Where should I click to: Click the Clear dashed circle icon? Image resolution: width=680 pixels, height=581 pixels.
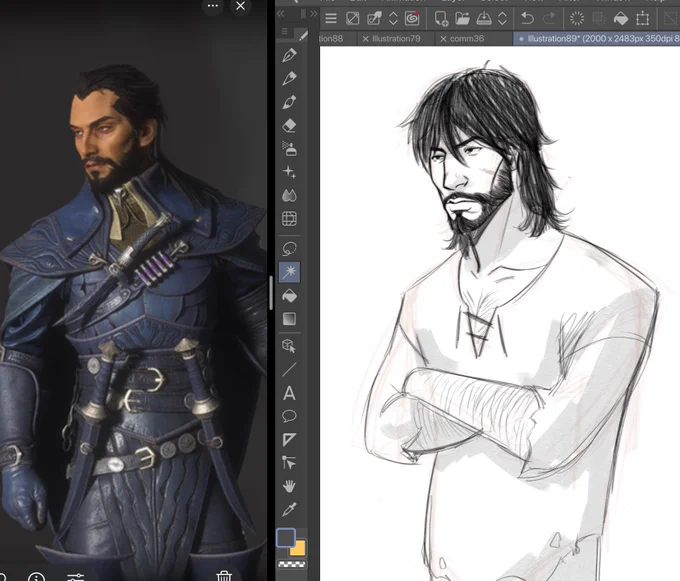coord(577,18)
